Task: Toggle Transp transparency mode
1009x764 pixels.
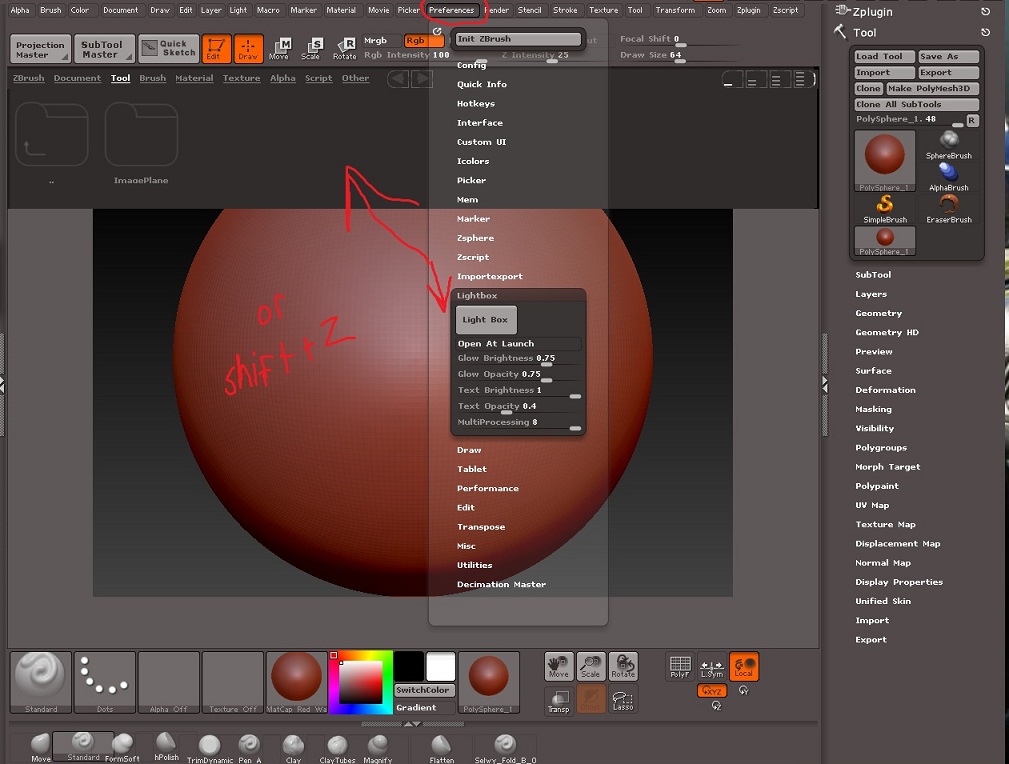Action: [559, 700]
